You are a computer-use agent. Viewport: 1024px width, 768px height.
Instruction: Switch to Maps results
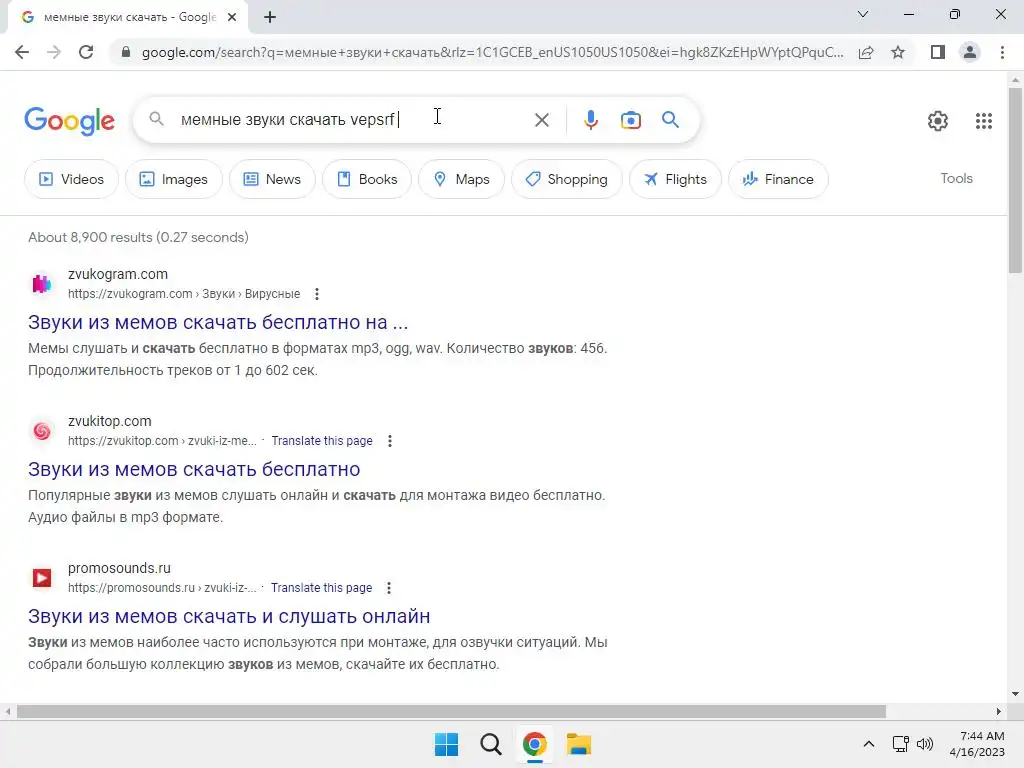click(461, 179)
